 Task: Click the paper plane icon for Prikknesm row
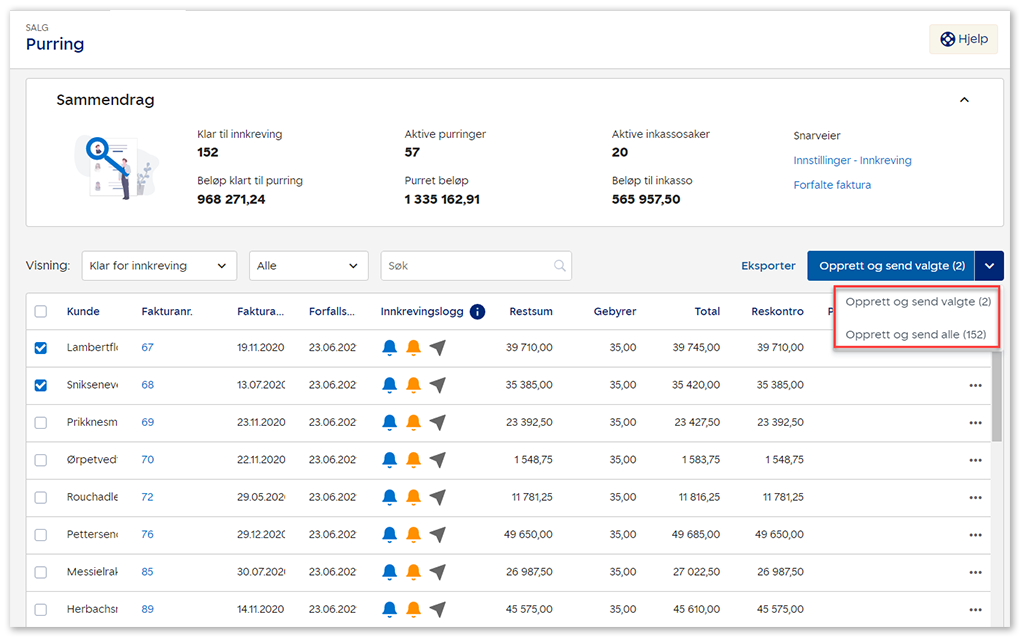coord(437,422)
